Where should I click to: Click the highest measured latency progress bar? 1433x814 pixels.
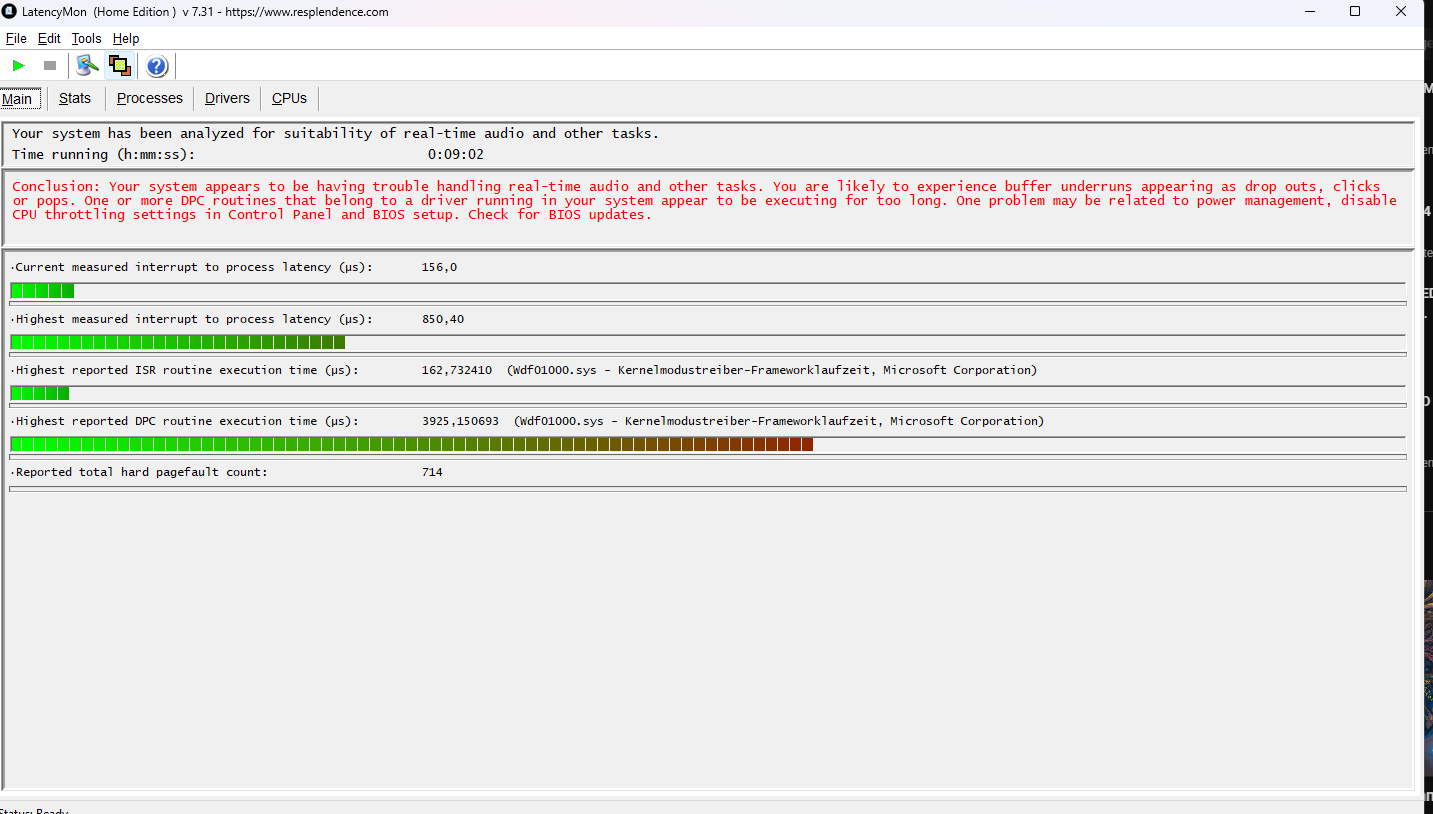click(708, 342)
